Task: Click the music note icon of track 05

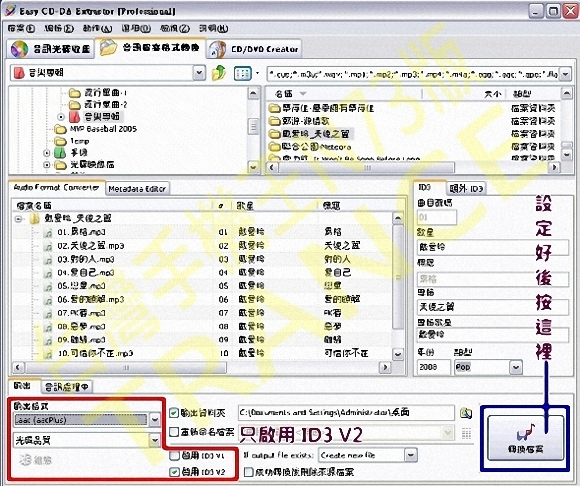Action: coord(48,287)
